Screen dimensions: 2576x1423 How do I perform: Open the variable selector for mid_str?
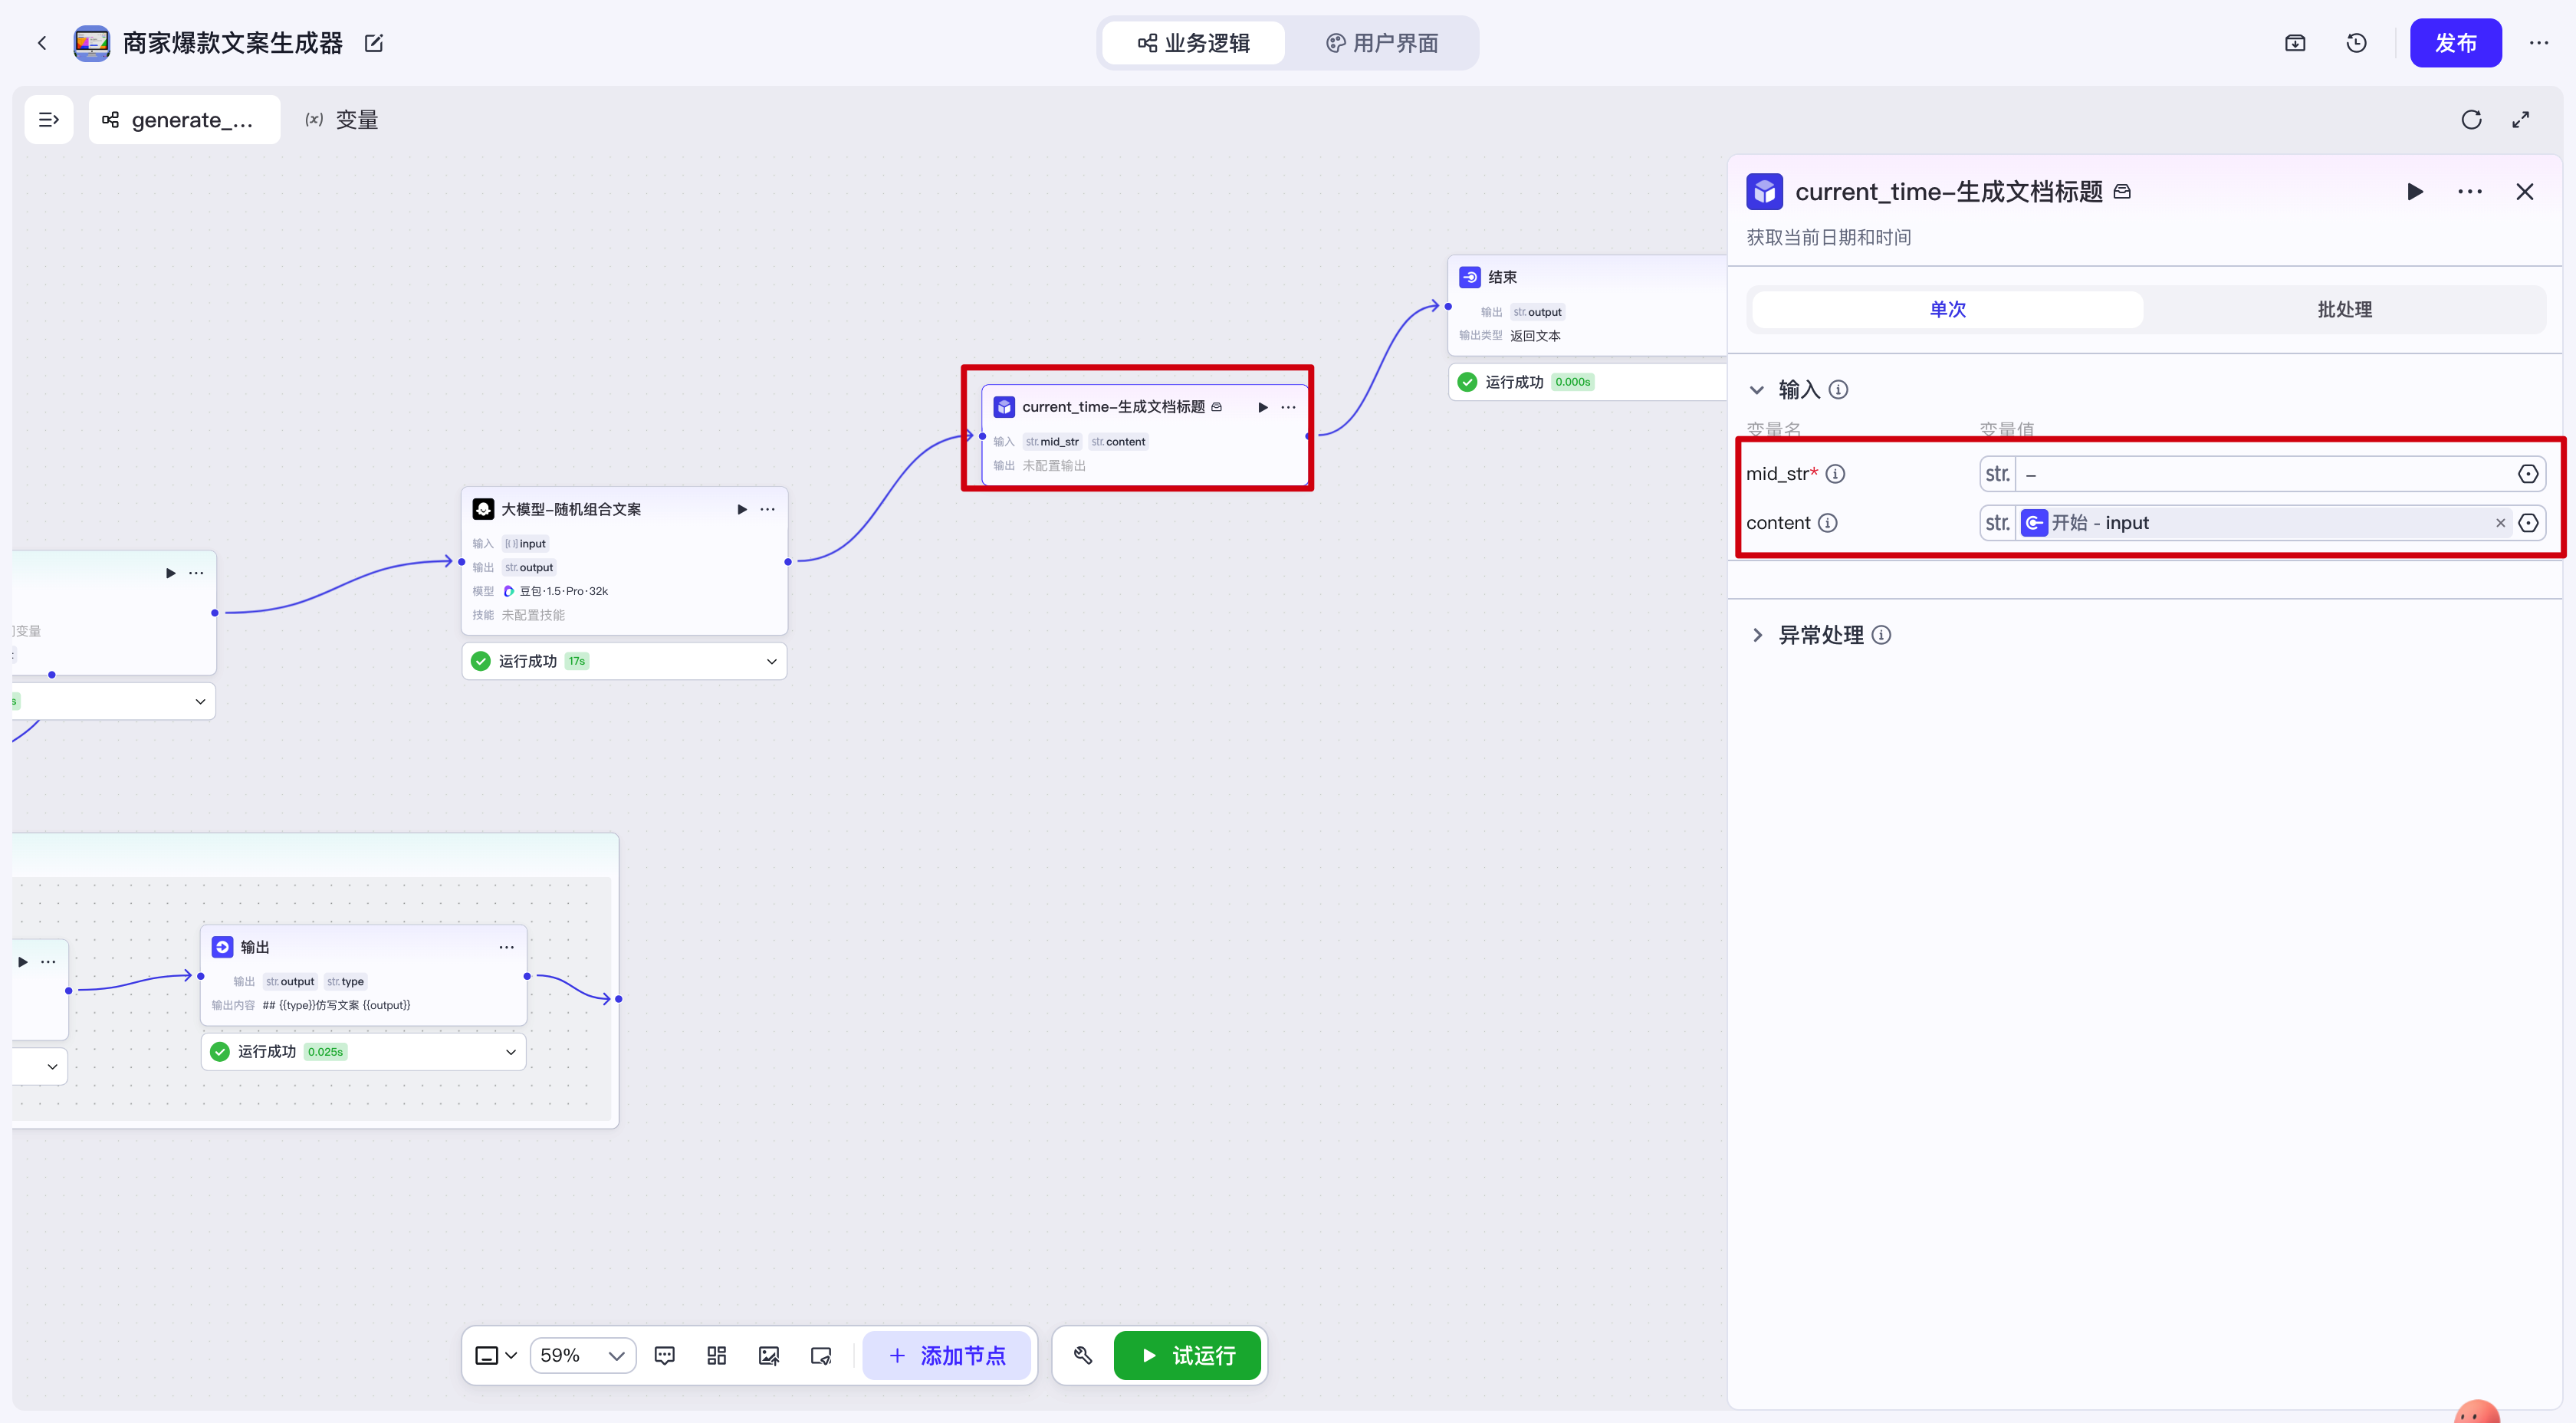pyautogui.click(x=2528, y=474)
